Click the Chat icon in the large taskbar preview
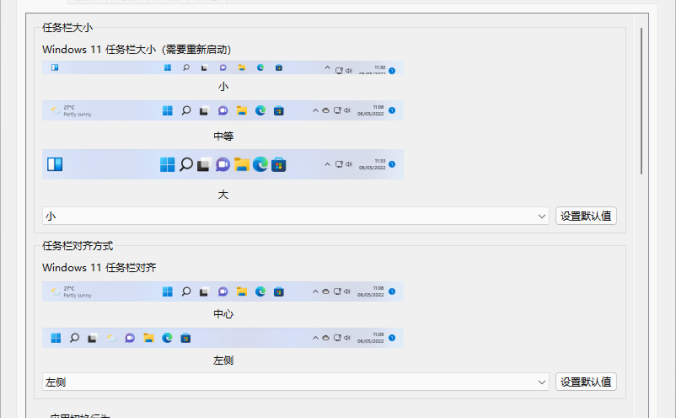The image size is (676, 418). click(223, 165)
